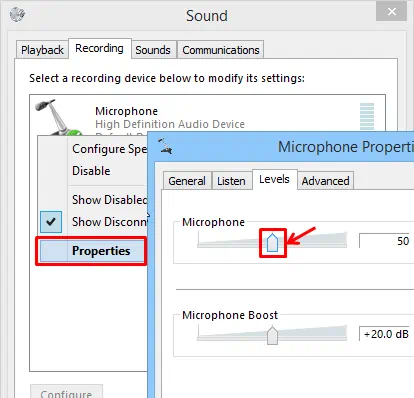Click Properties in the context menu
The image size is (414, 398).
point(91,251)
